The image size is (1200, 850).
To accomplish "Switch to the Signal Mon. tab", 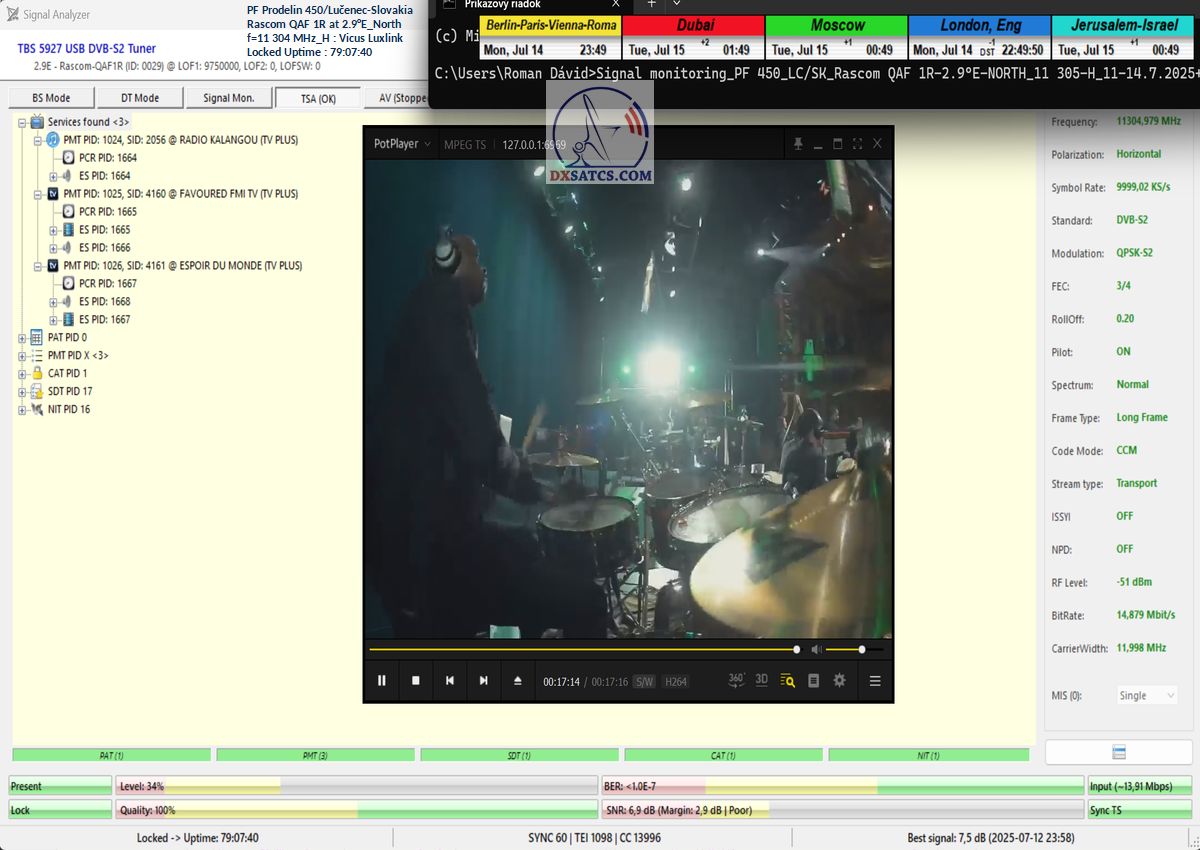I will pos(228,98).
